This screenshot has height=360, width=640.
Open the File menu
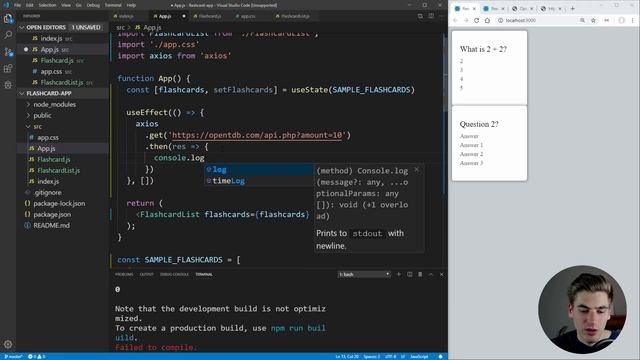coord(18,5)
